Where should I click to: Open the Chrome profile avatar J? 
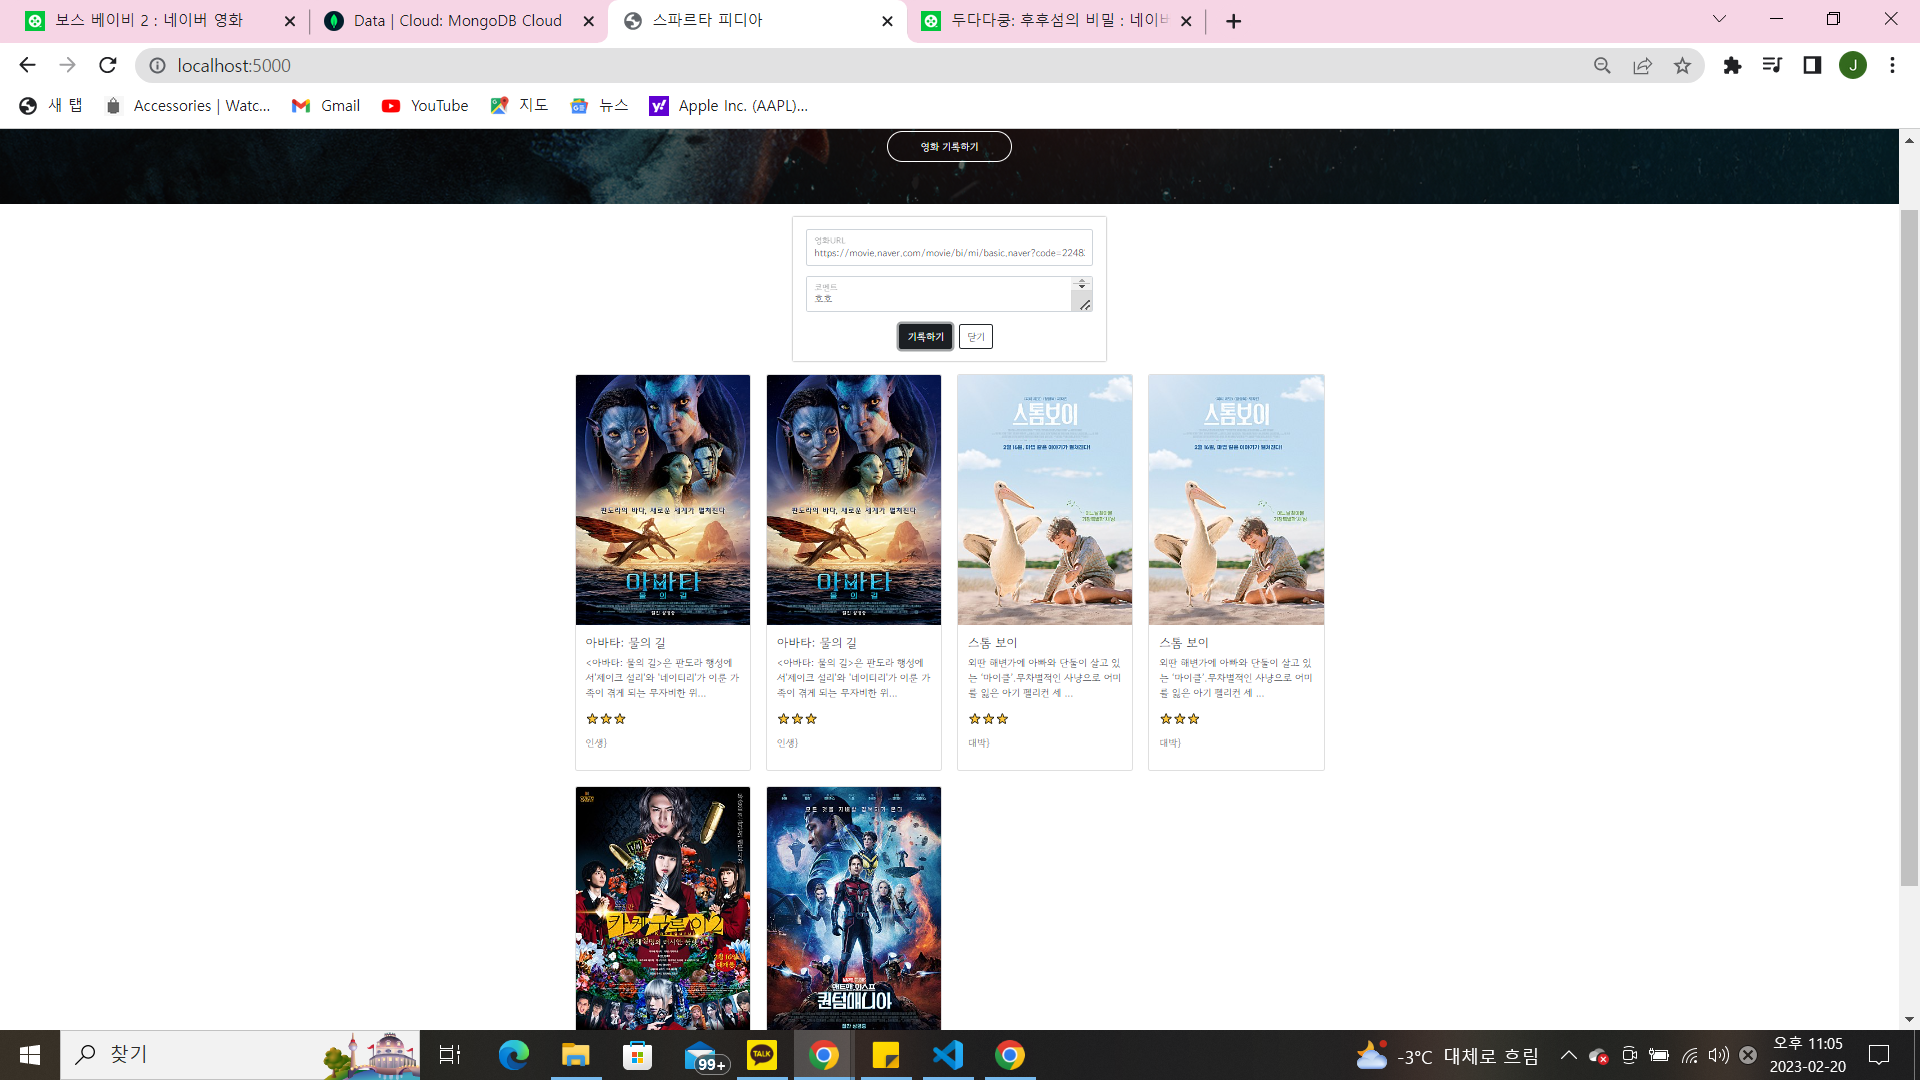click(x=1853, y=65)
